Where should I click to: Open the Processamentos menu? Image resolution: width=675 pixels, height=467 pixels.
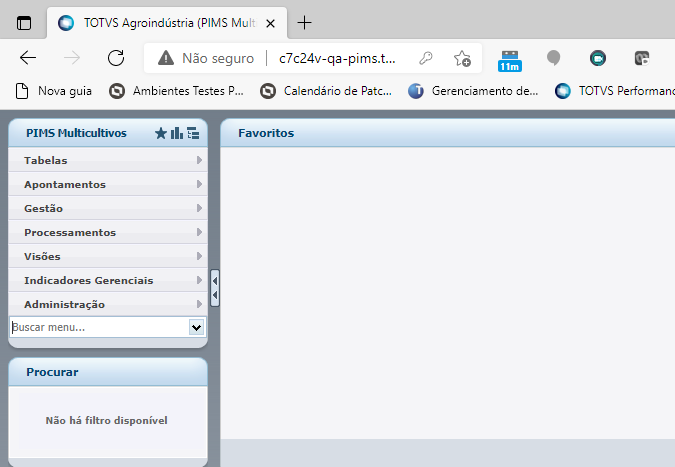(x=108, y=232)
